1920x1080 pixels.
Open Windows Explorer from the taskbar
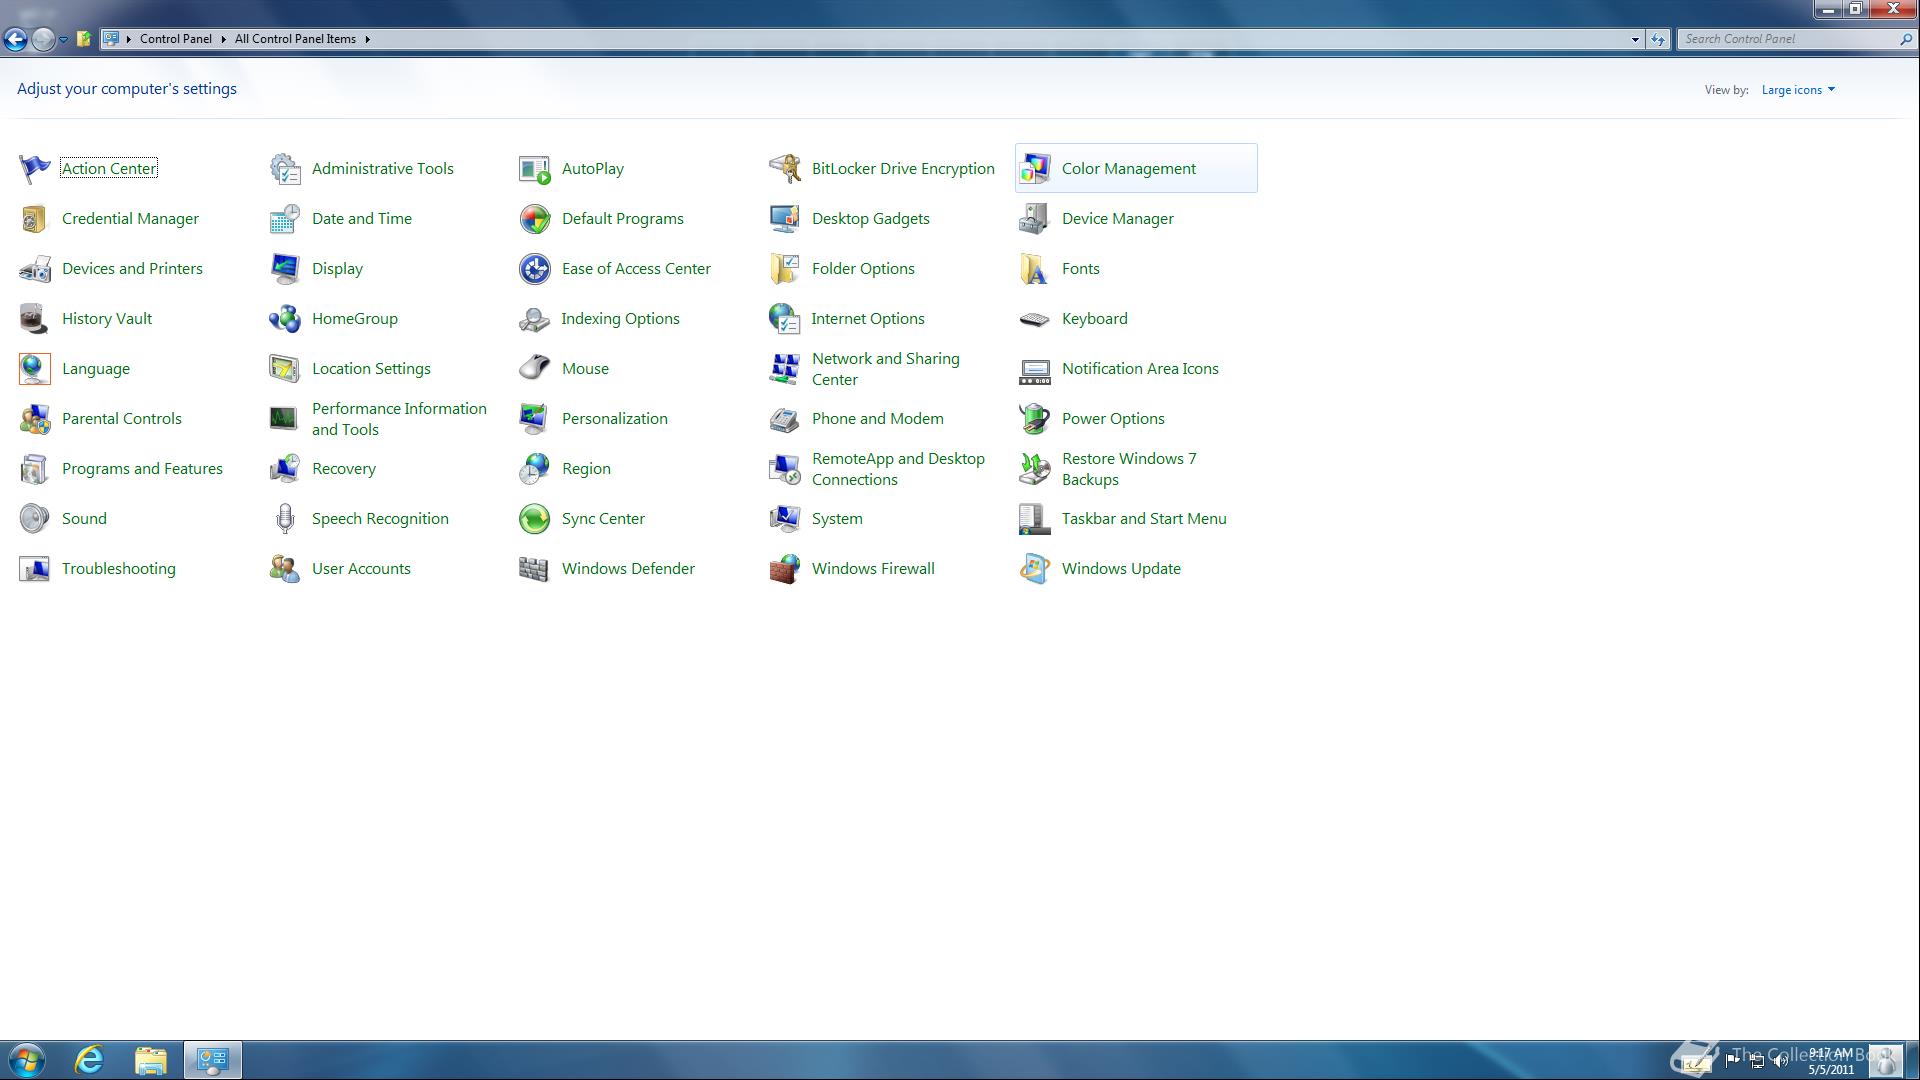tap(151, 1060)
